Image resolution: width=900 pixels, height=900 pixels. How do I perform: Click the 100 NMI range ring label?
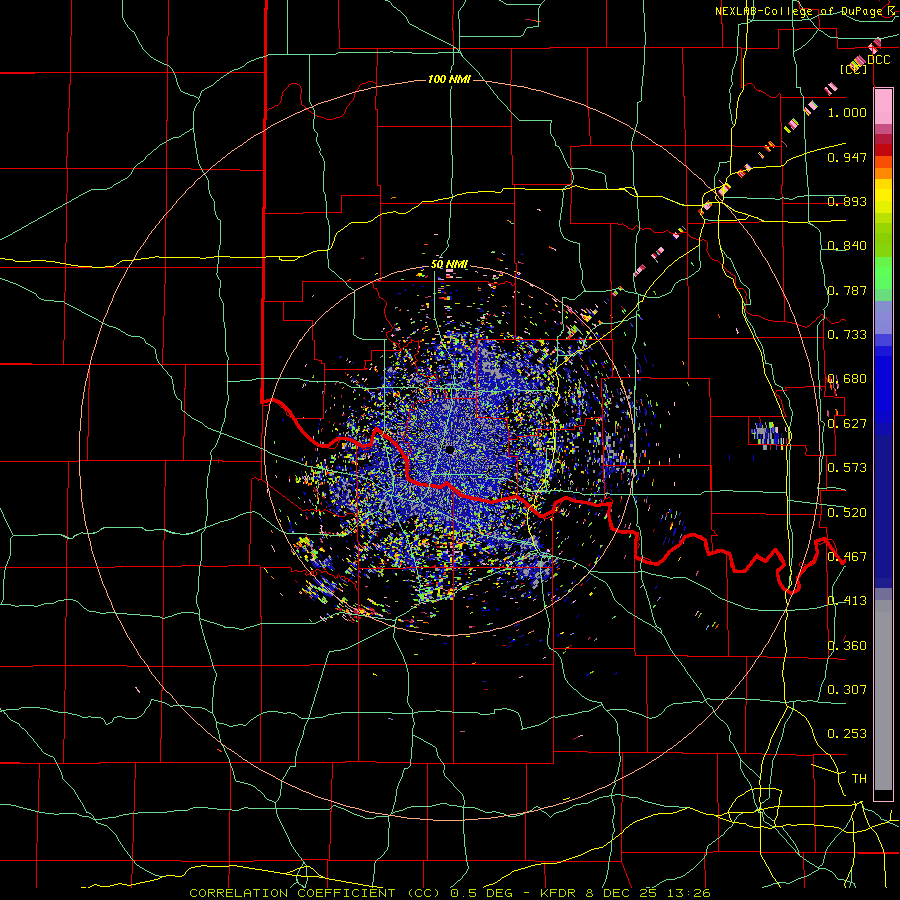[449, 79]
